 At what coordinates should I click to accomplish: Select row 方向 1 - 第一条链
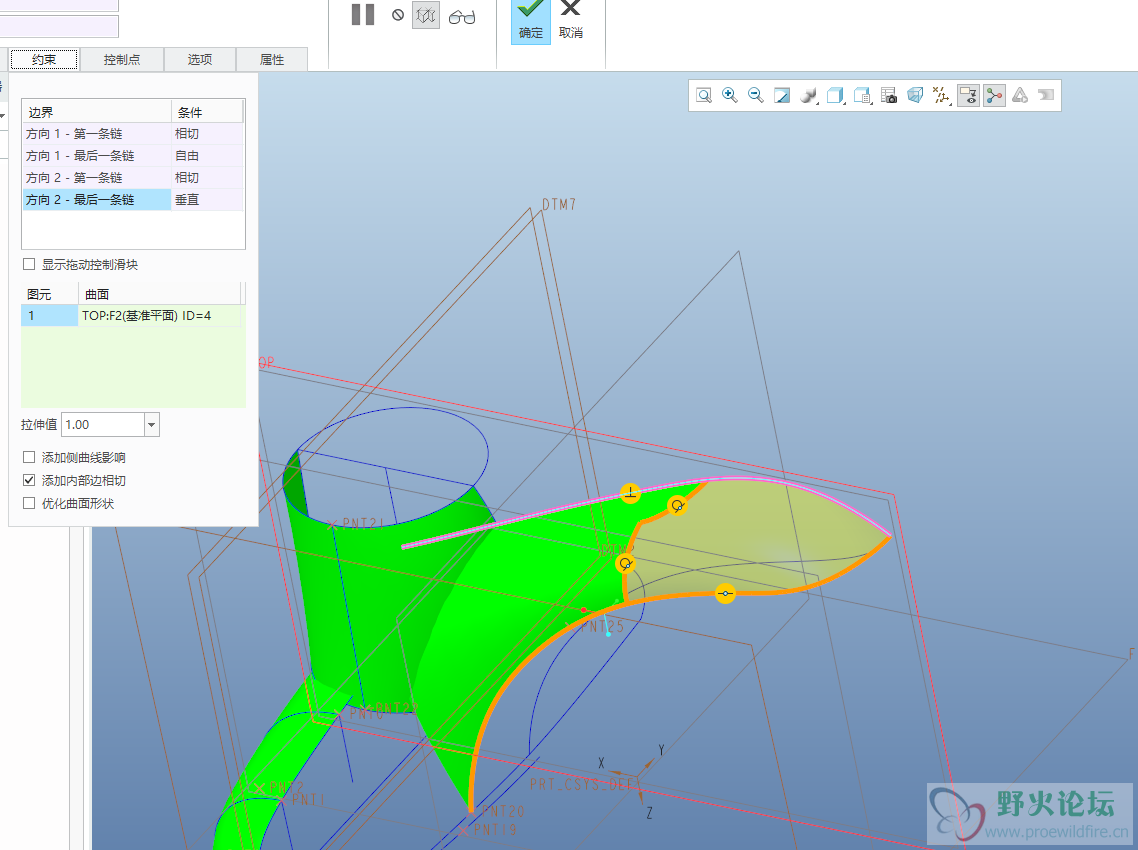pos(97,134)
